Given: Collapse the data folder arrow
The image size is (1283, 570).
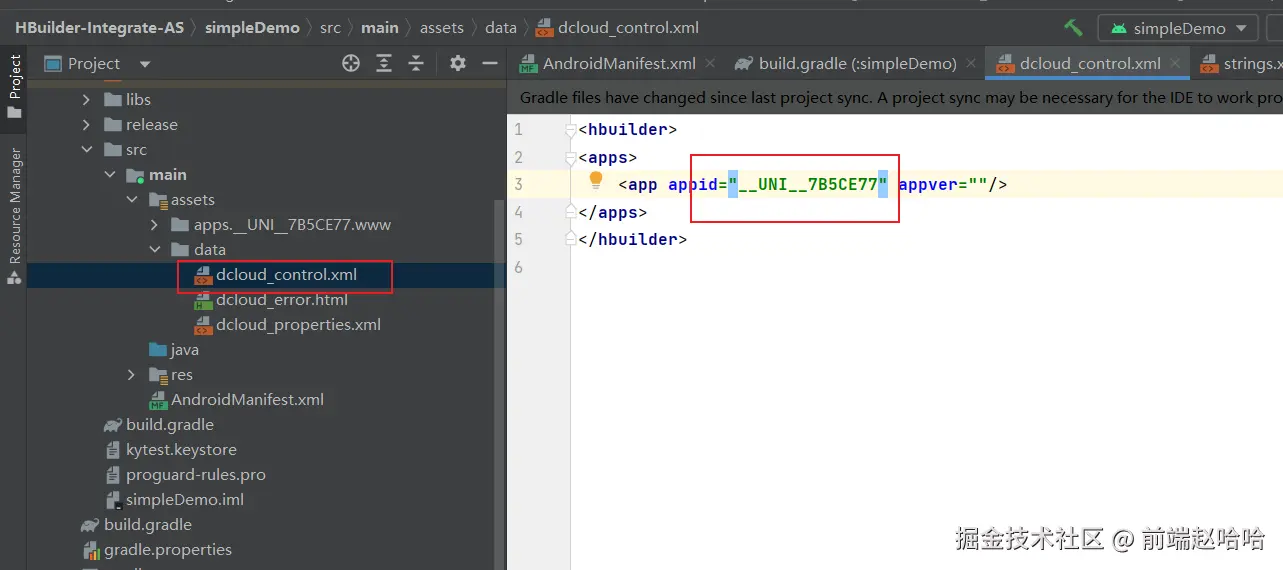Looking at the screenshot, I should (x=154, y=250).
